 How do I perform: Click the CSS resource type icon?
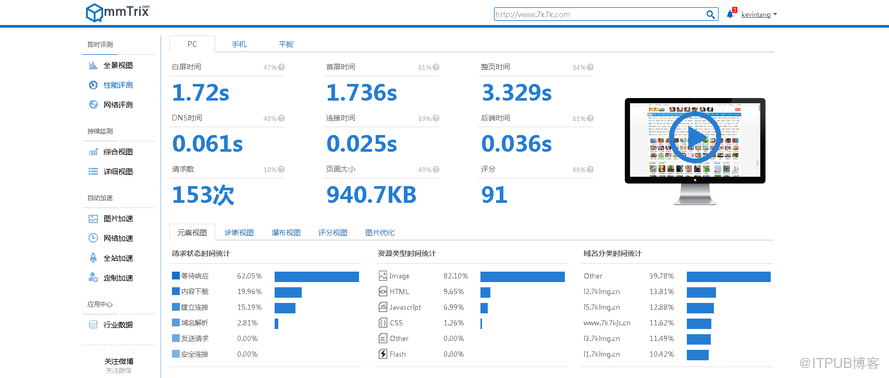coord(382,323)
